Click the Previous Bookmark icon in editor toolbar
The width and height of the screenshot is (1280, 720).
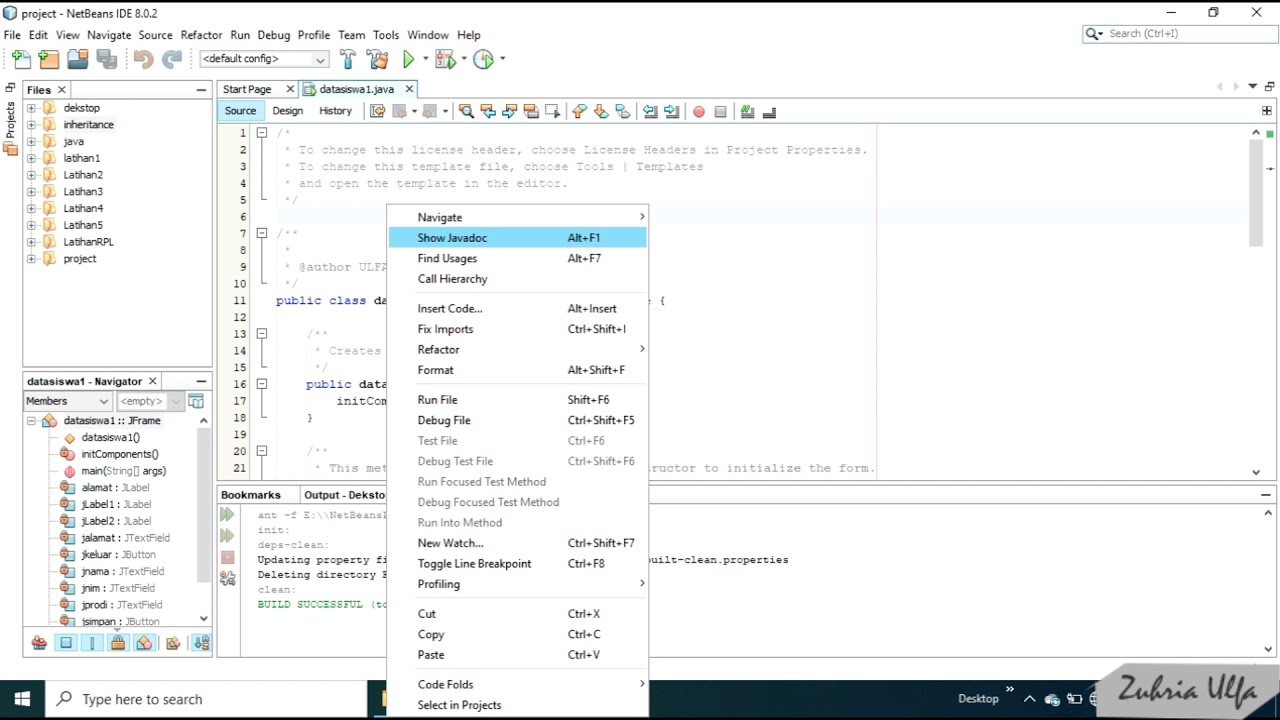pos(579,111)
